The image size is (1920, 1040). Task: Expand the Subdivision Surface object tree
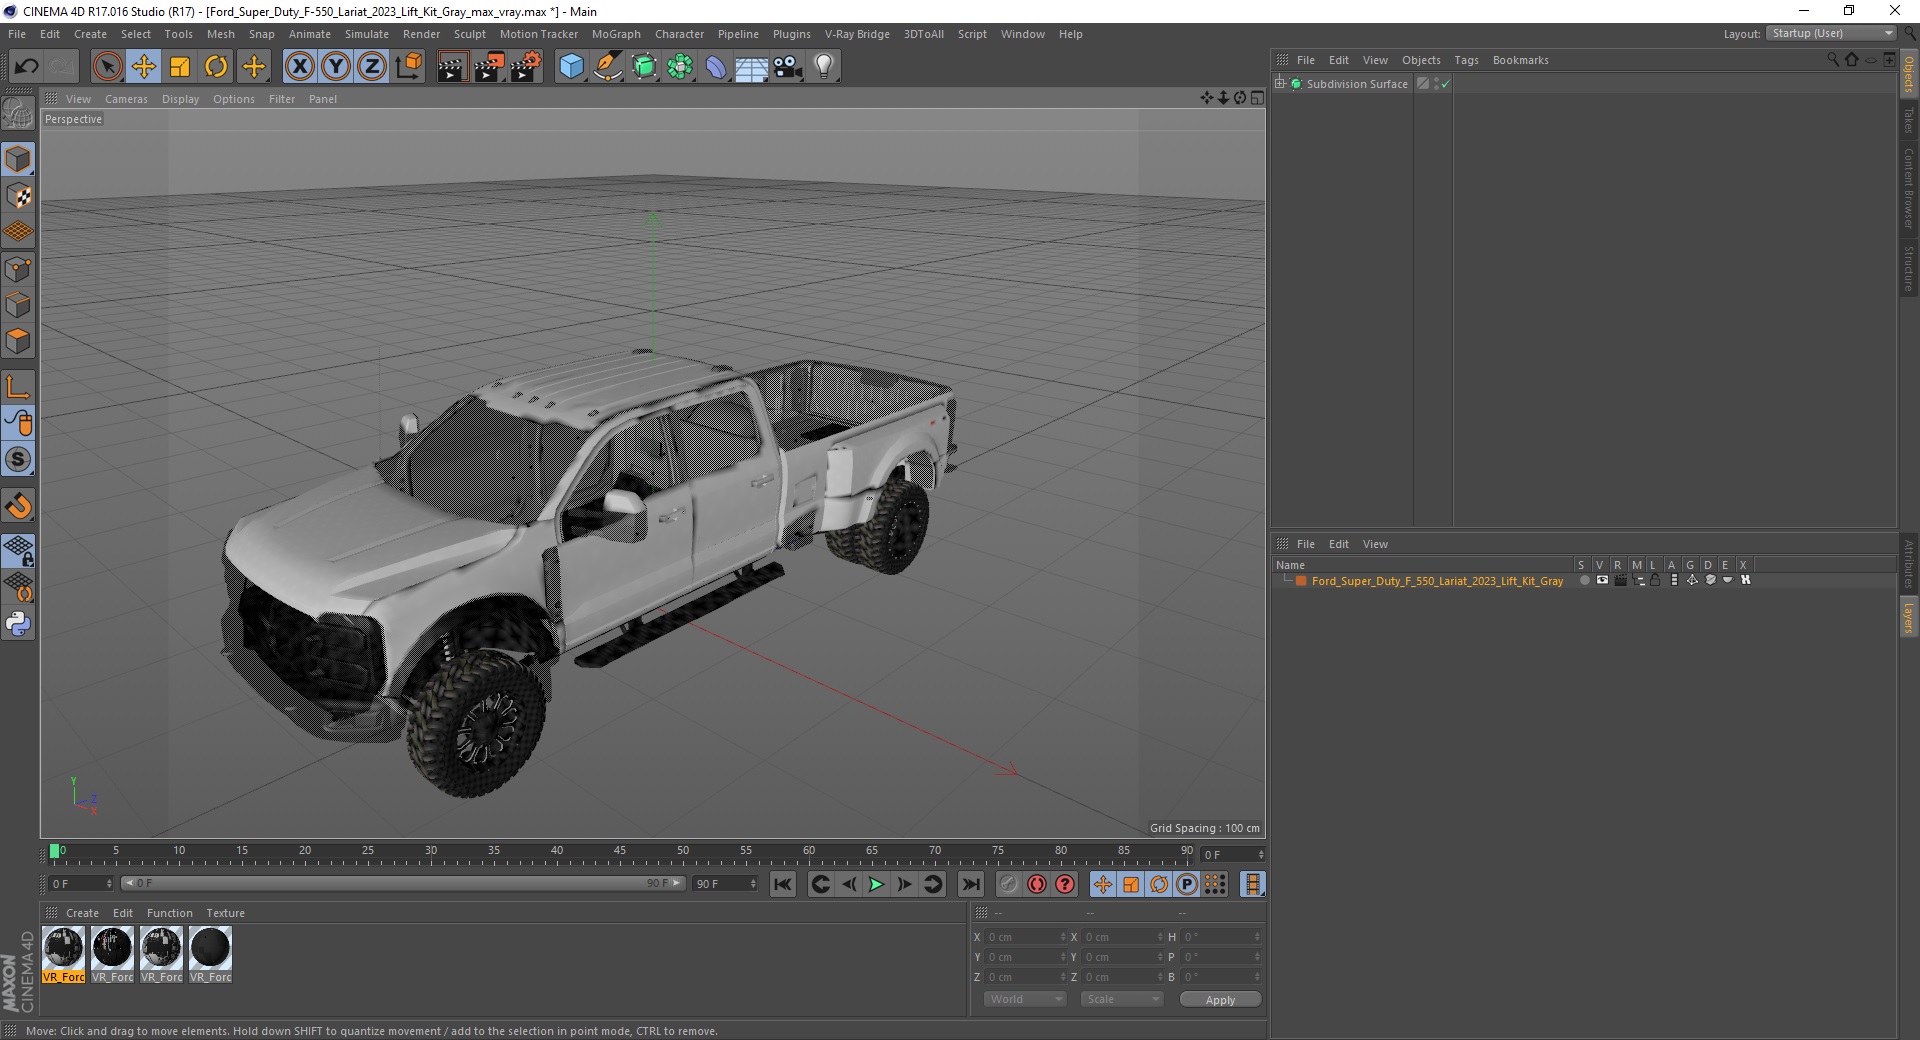1280,83
